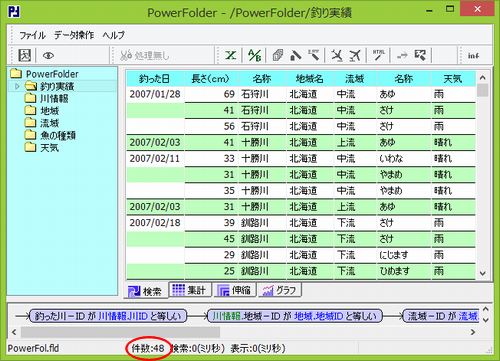
Task: Click the condition pane scroll up arrow
Action: click(486, 309)
